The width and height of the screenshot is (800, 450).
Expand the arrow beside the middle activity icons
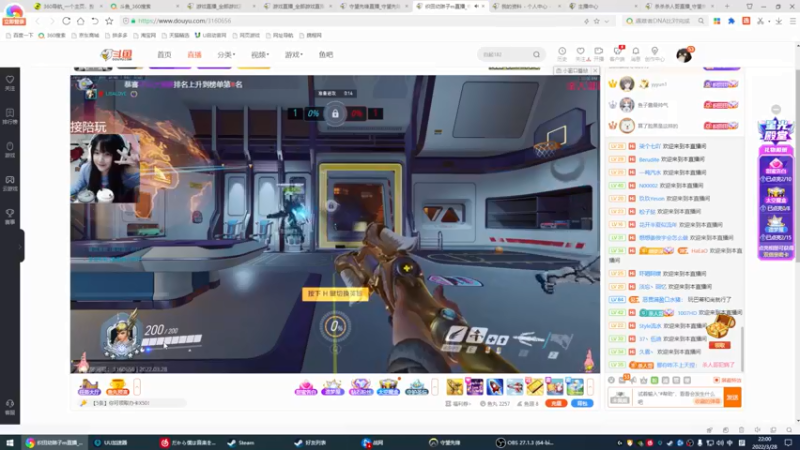(435, 387)
